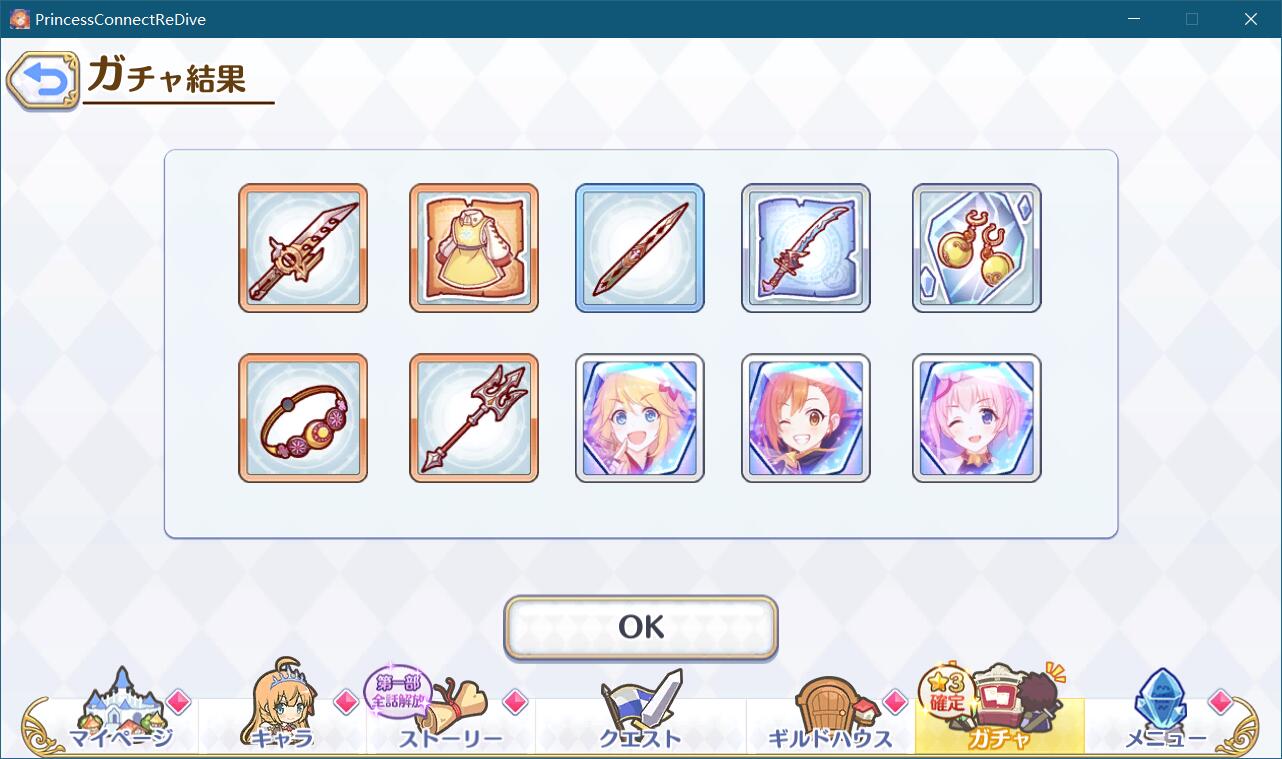1282x759 pixels.
Task: Click the blue-framed slim blade item
Action: pyautogui.click(x=640, y=248)
